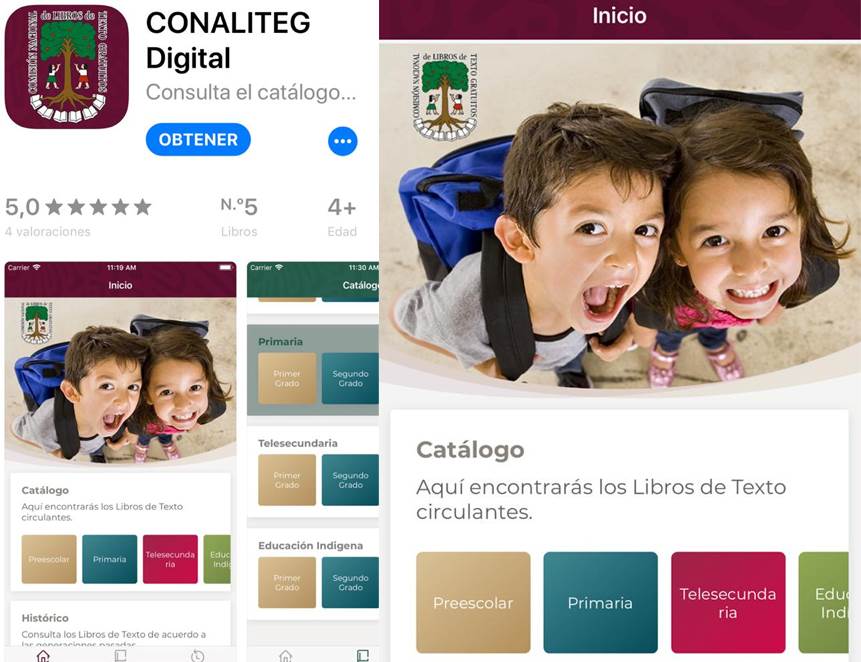The width and height of the screenshot is (861, 662).
Task: Select Primer Grado under Primaria
Action: [287, 378]
